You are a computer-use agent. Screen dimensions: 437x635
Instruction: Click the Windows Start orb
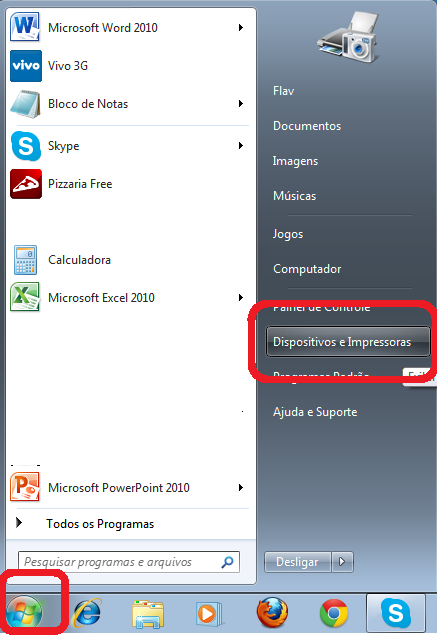coord(24,612)
